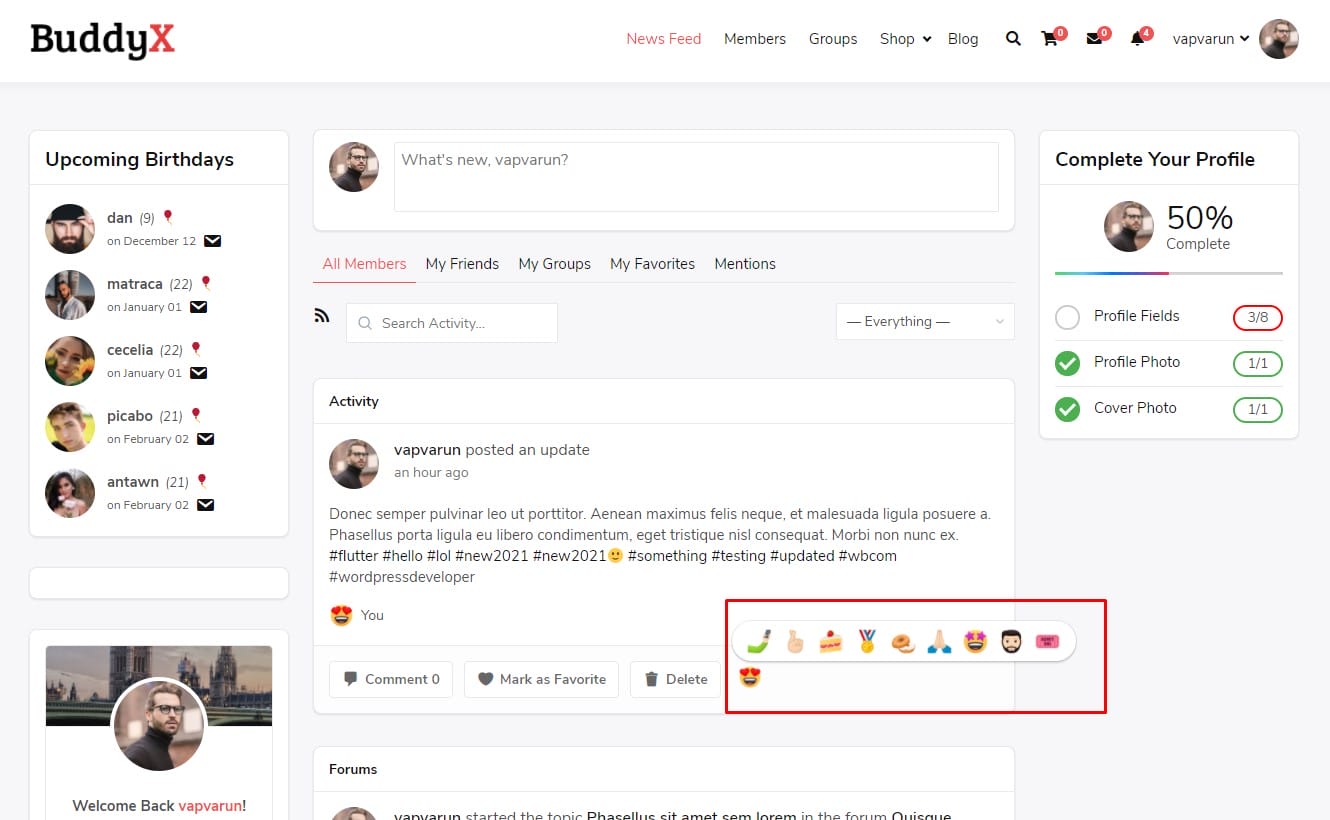Viewport: 1330px width, 820px height.
Task: Pick the gold medal reaction emoji
Action: pos(867,641)
